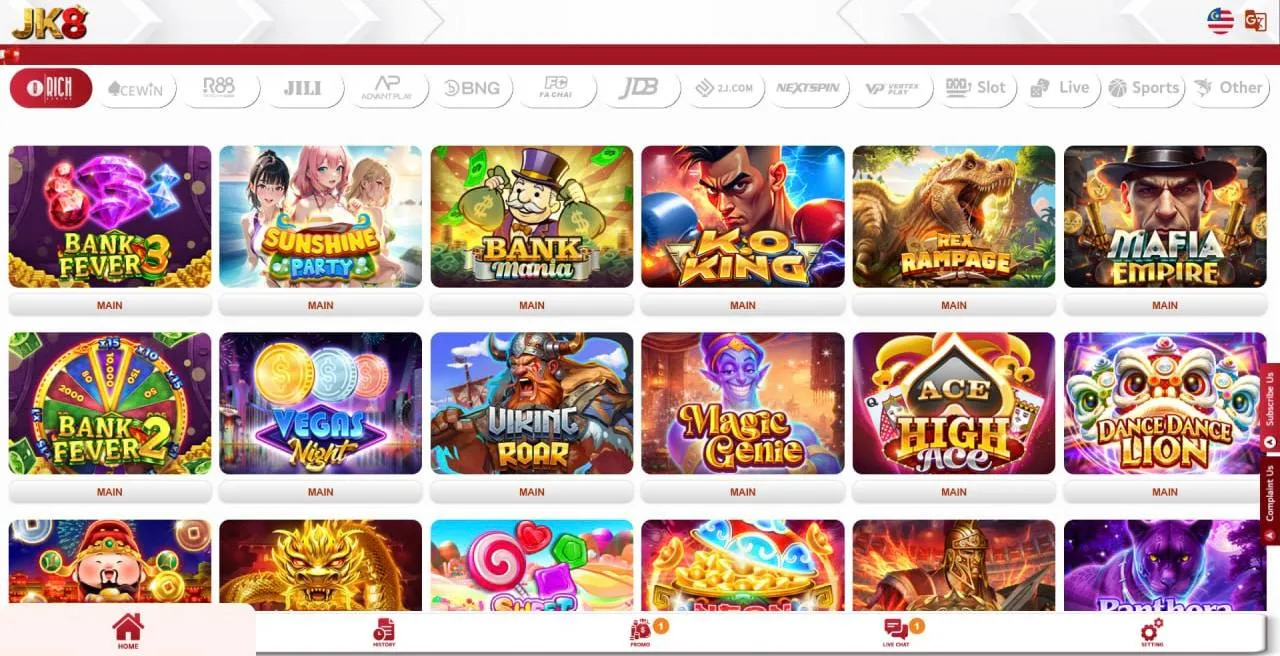Click the JK8 logo

(x=50, y=22)
